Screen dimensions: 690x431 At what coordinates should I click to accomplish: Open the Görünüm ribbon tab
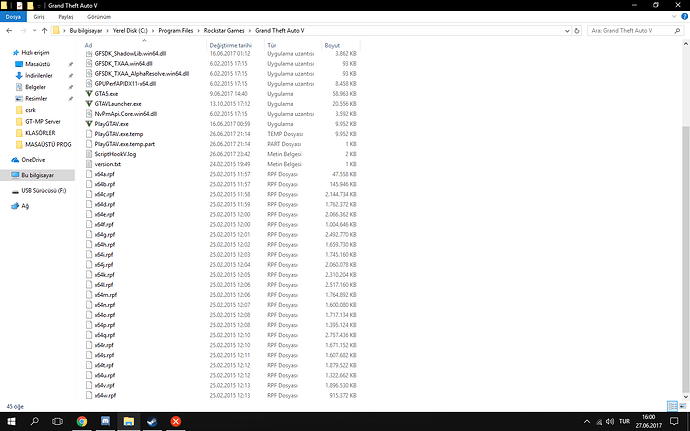click(x=99, y=17)
